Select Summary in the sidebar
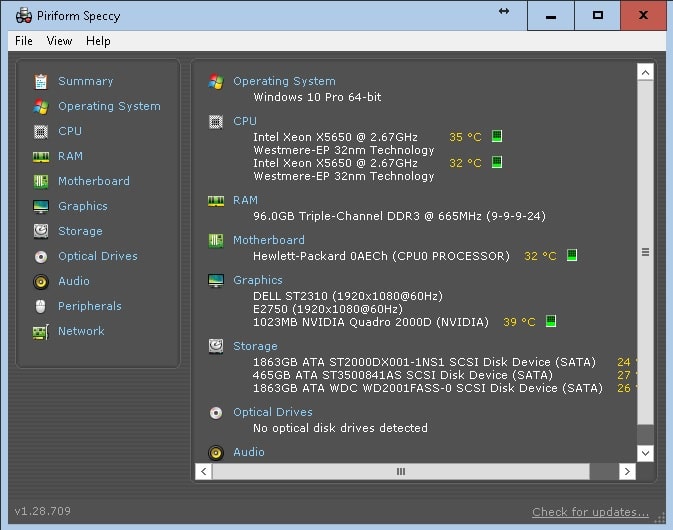This screenshot has height=530, width=673. 86,81
